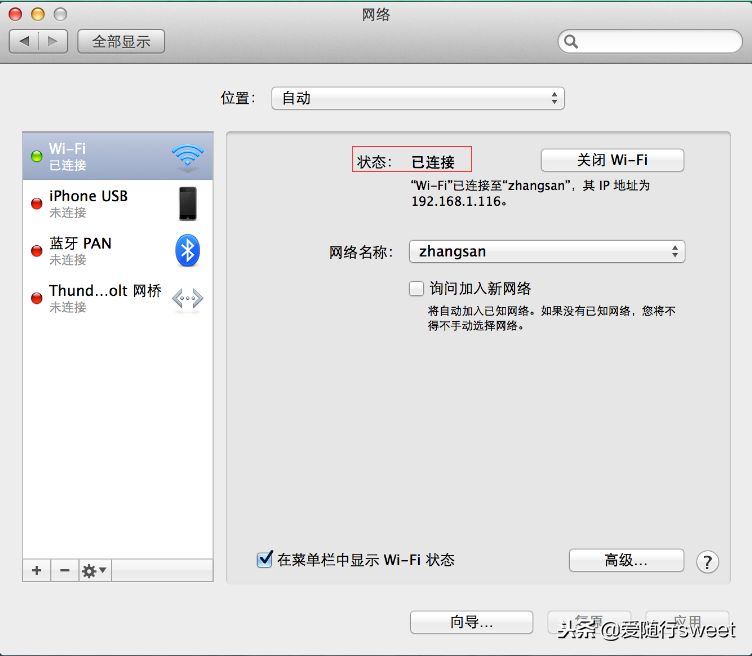Open the 位置 dropdown set to 自动

click(x=418, y=98)
